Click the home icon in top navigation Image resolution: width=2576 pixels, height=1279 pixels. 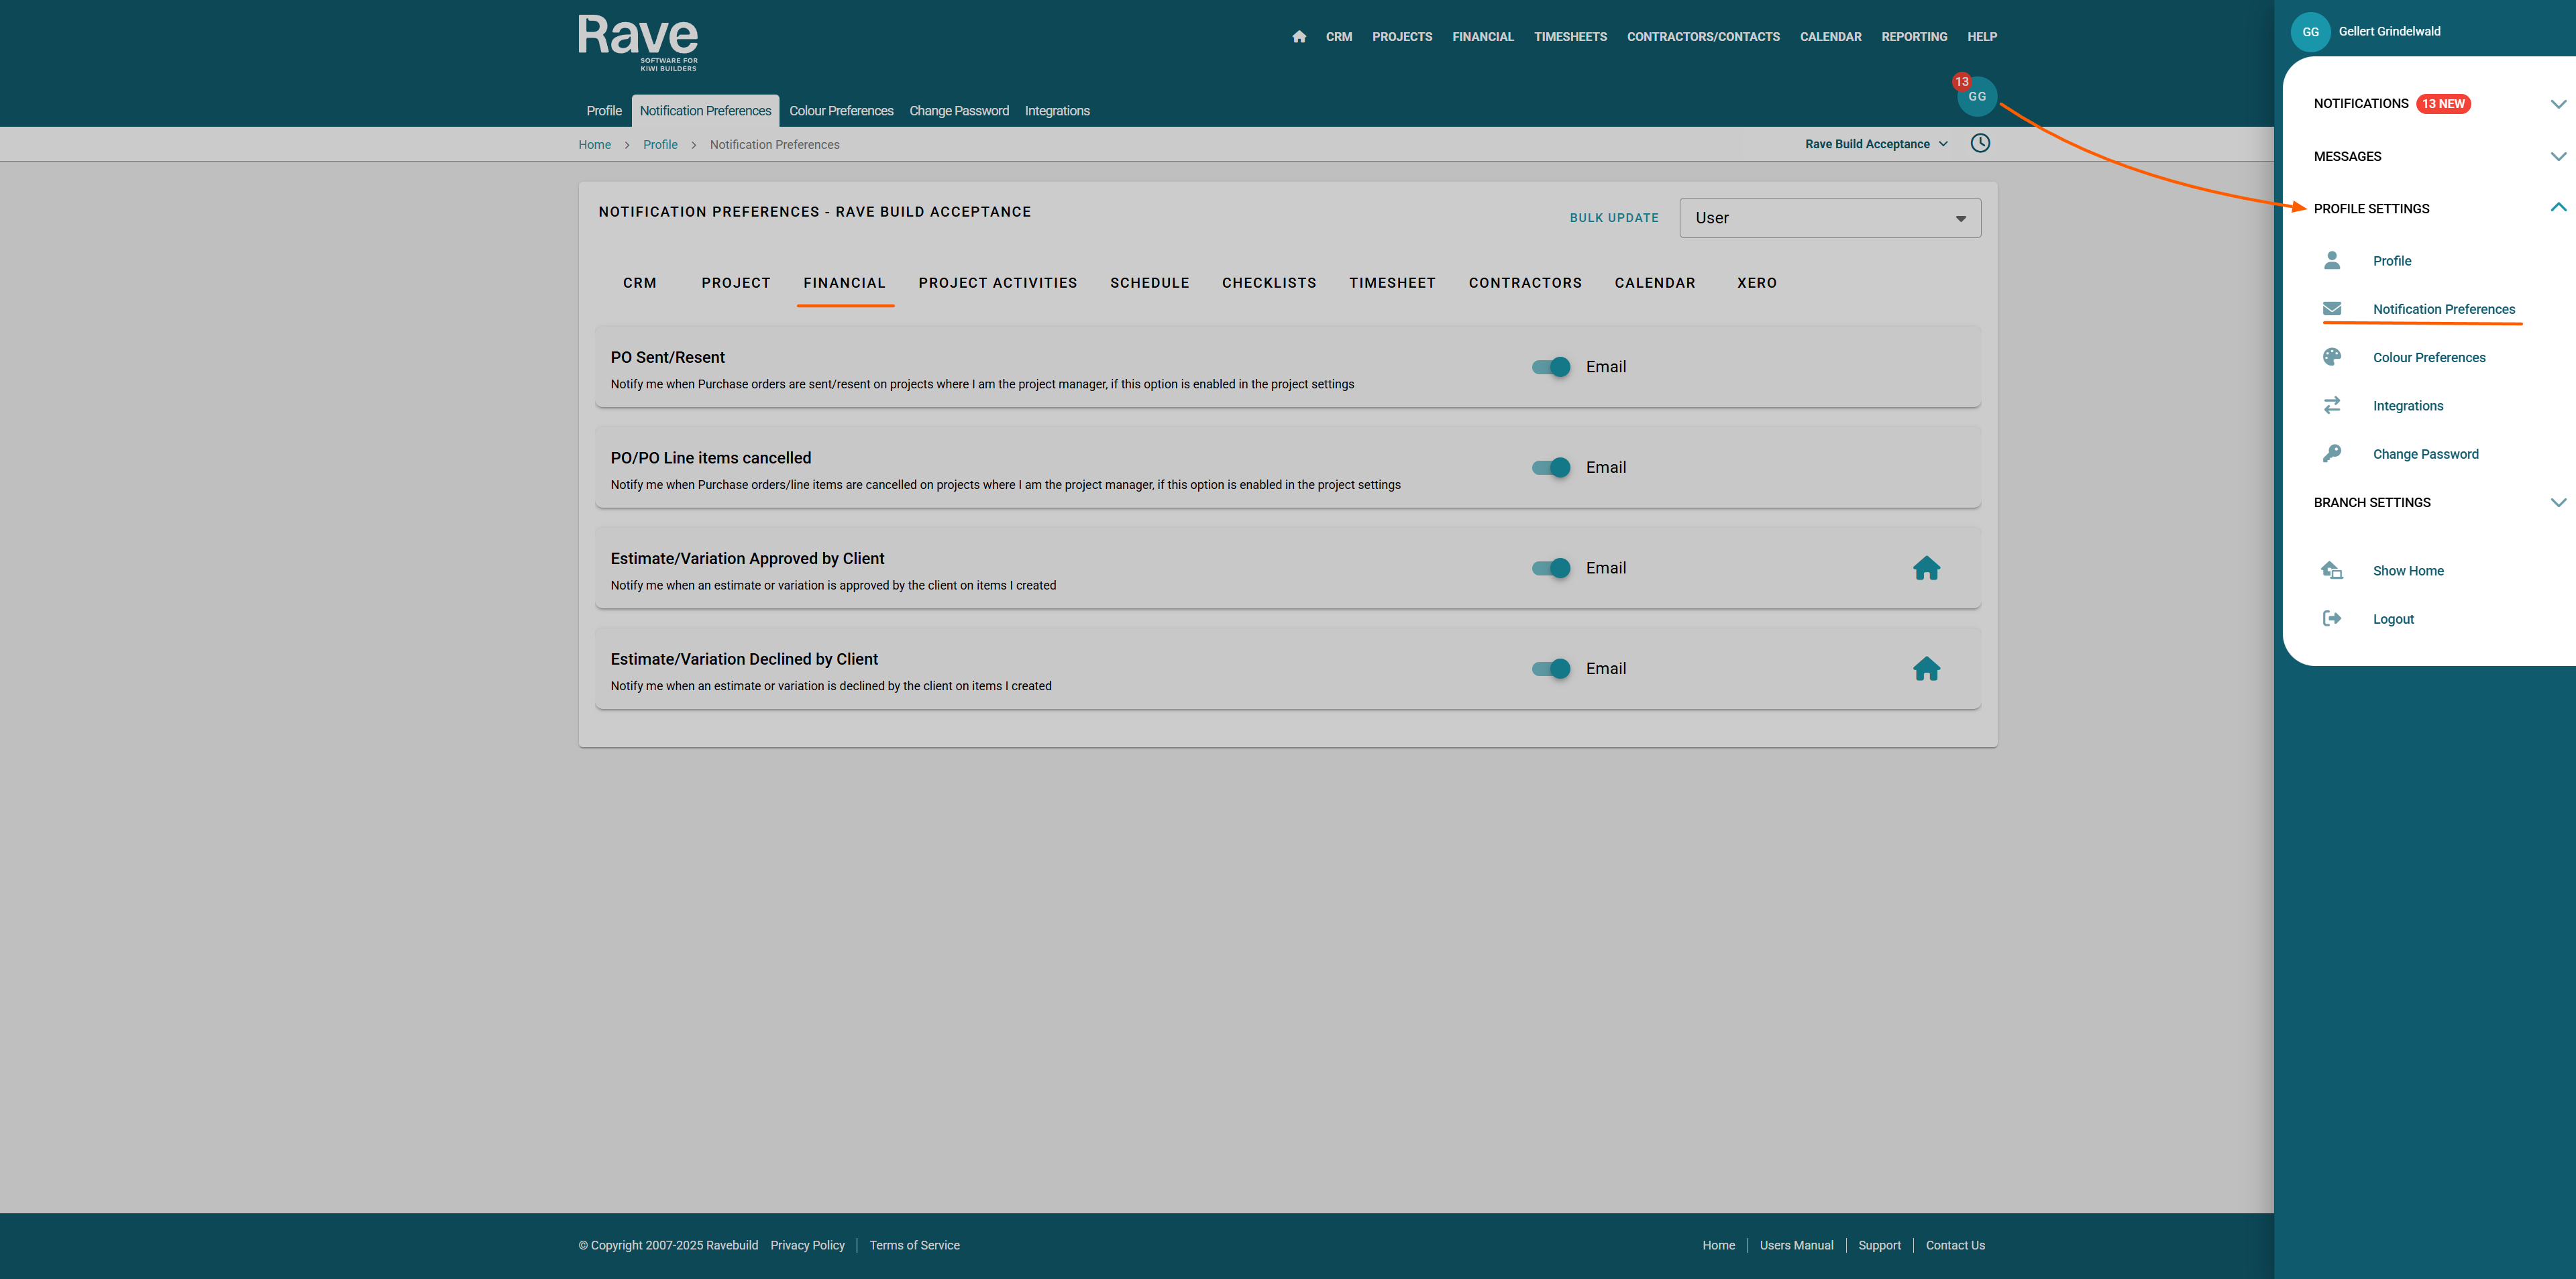pyautogui.click(x=1299, y=37)
